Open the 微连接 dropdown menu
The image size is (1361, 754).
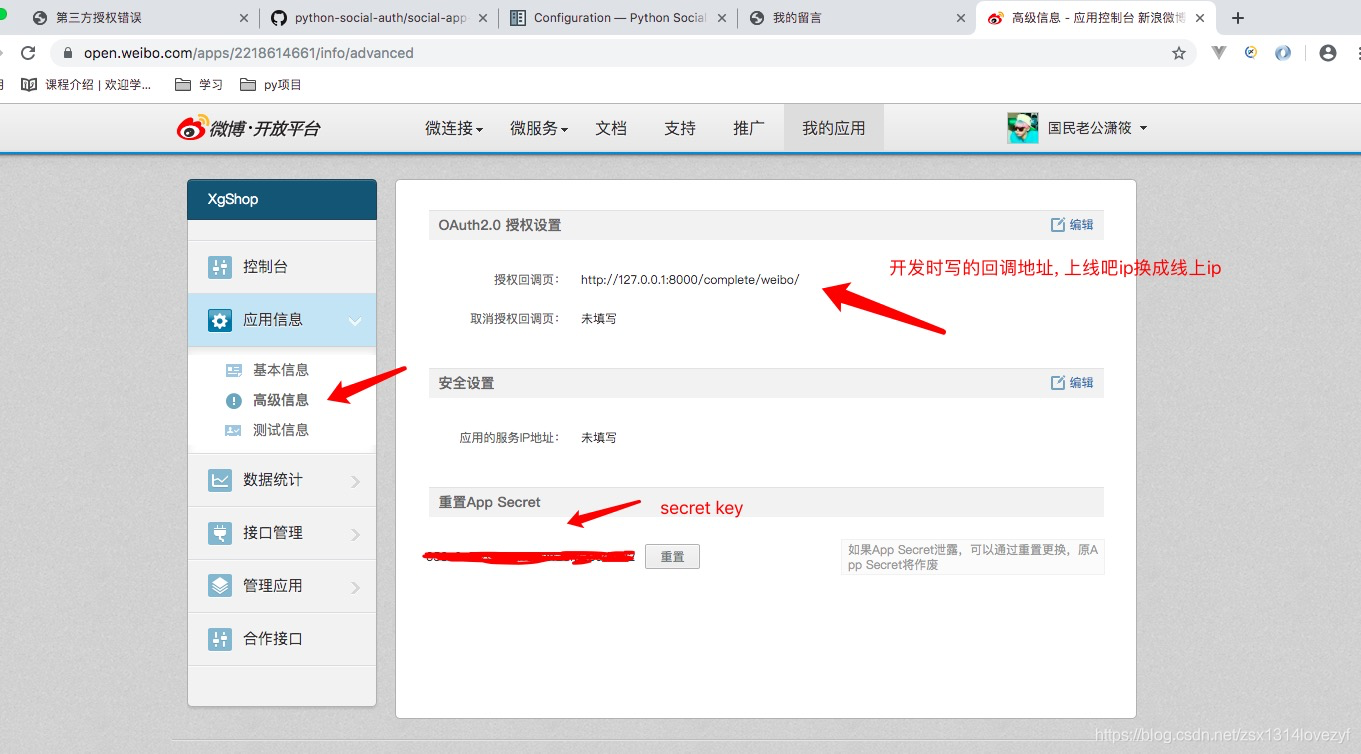point(454,128)
